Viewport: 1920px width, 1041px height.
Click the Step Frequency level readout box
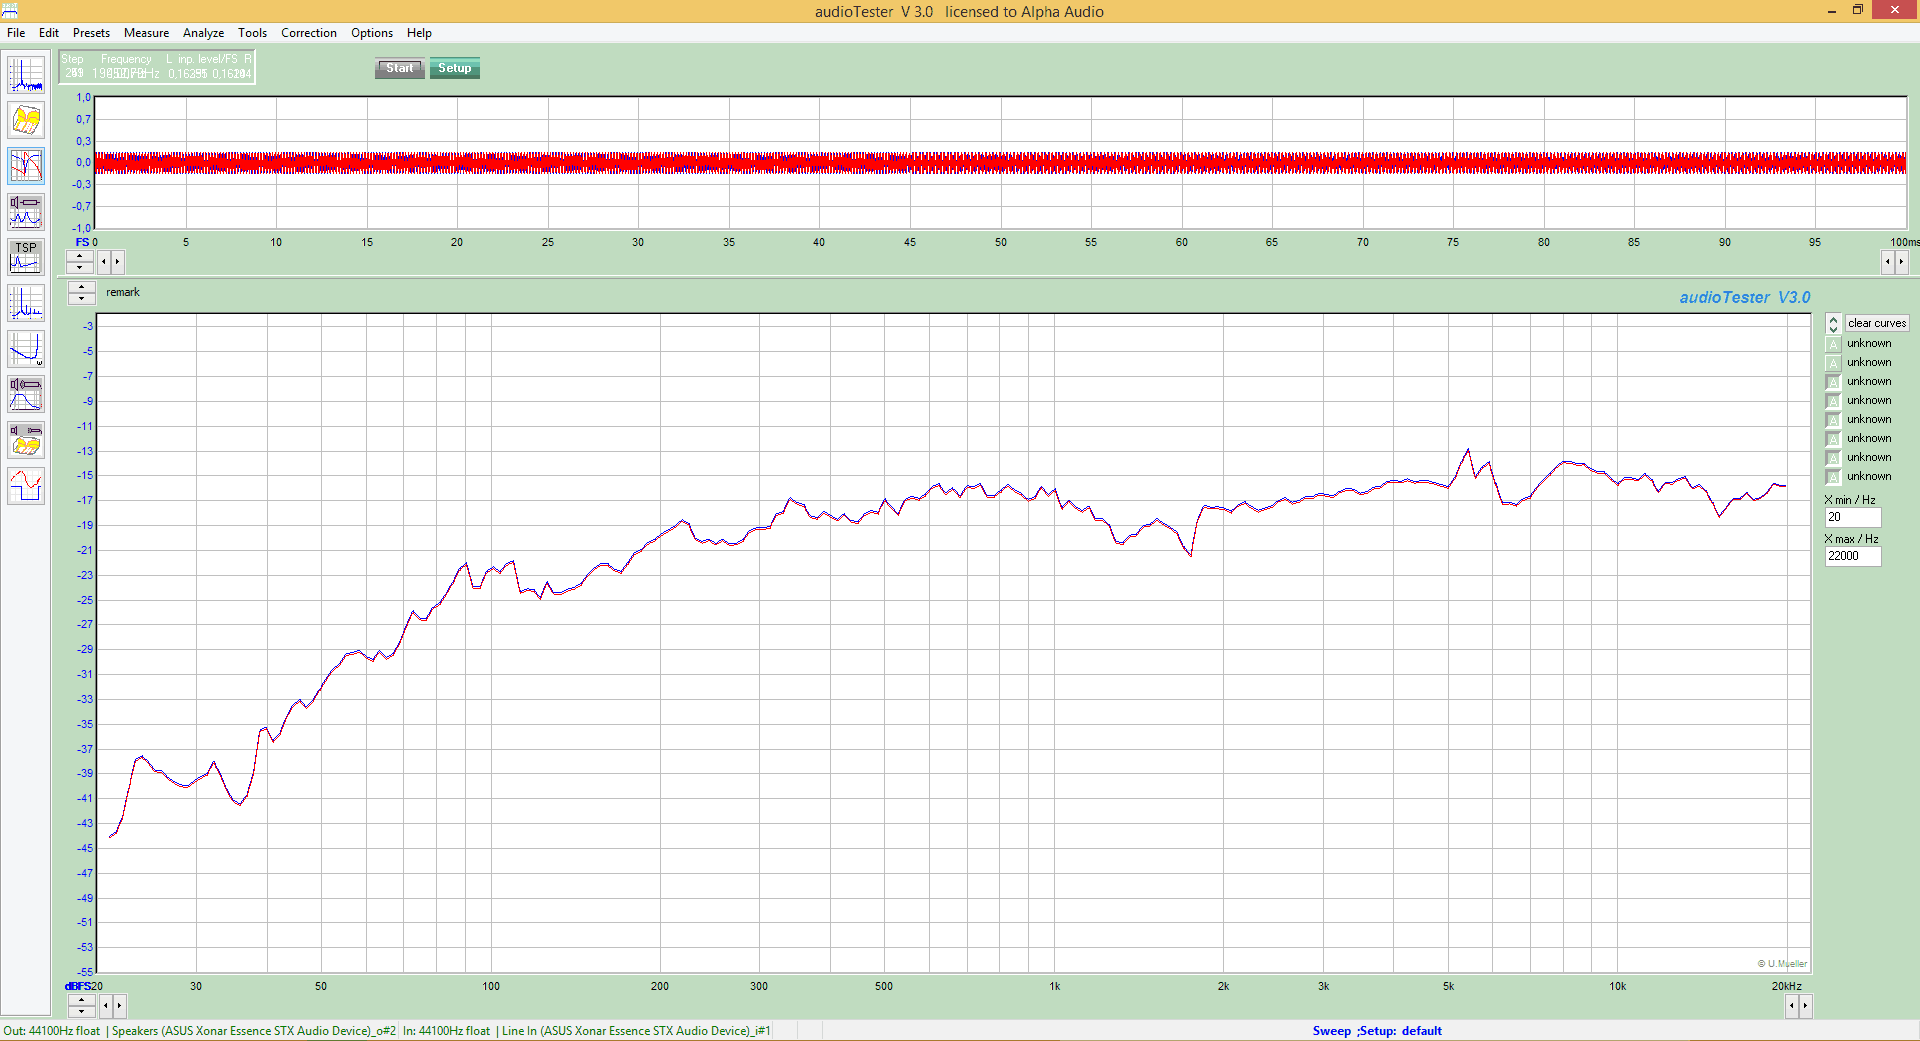157,67
